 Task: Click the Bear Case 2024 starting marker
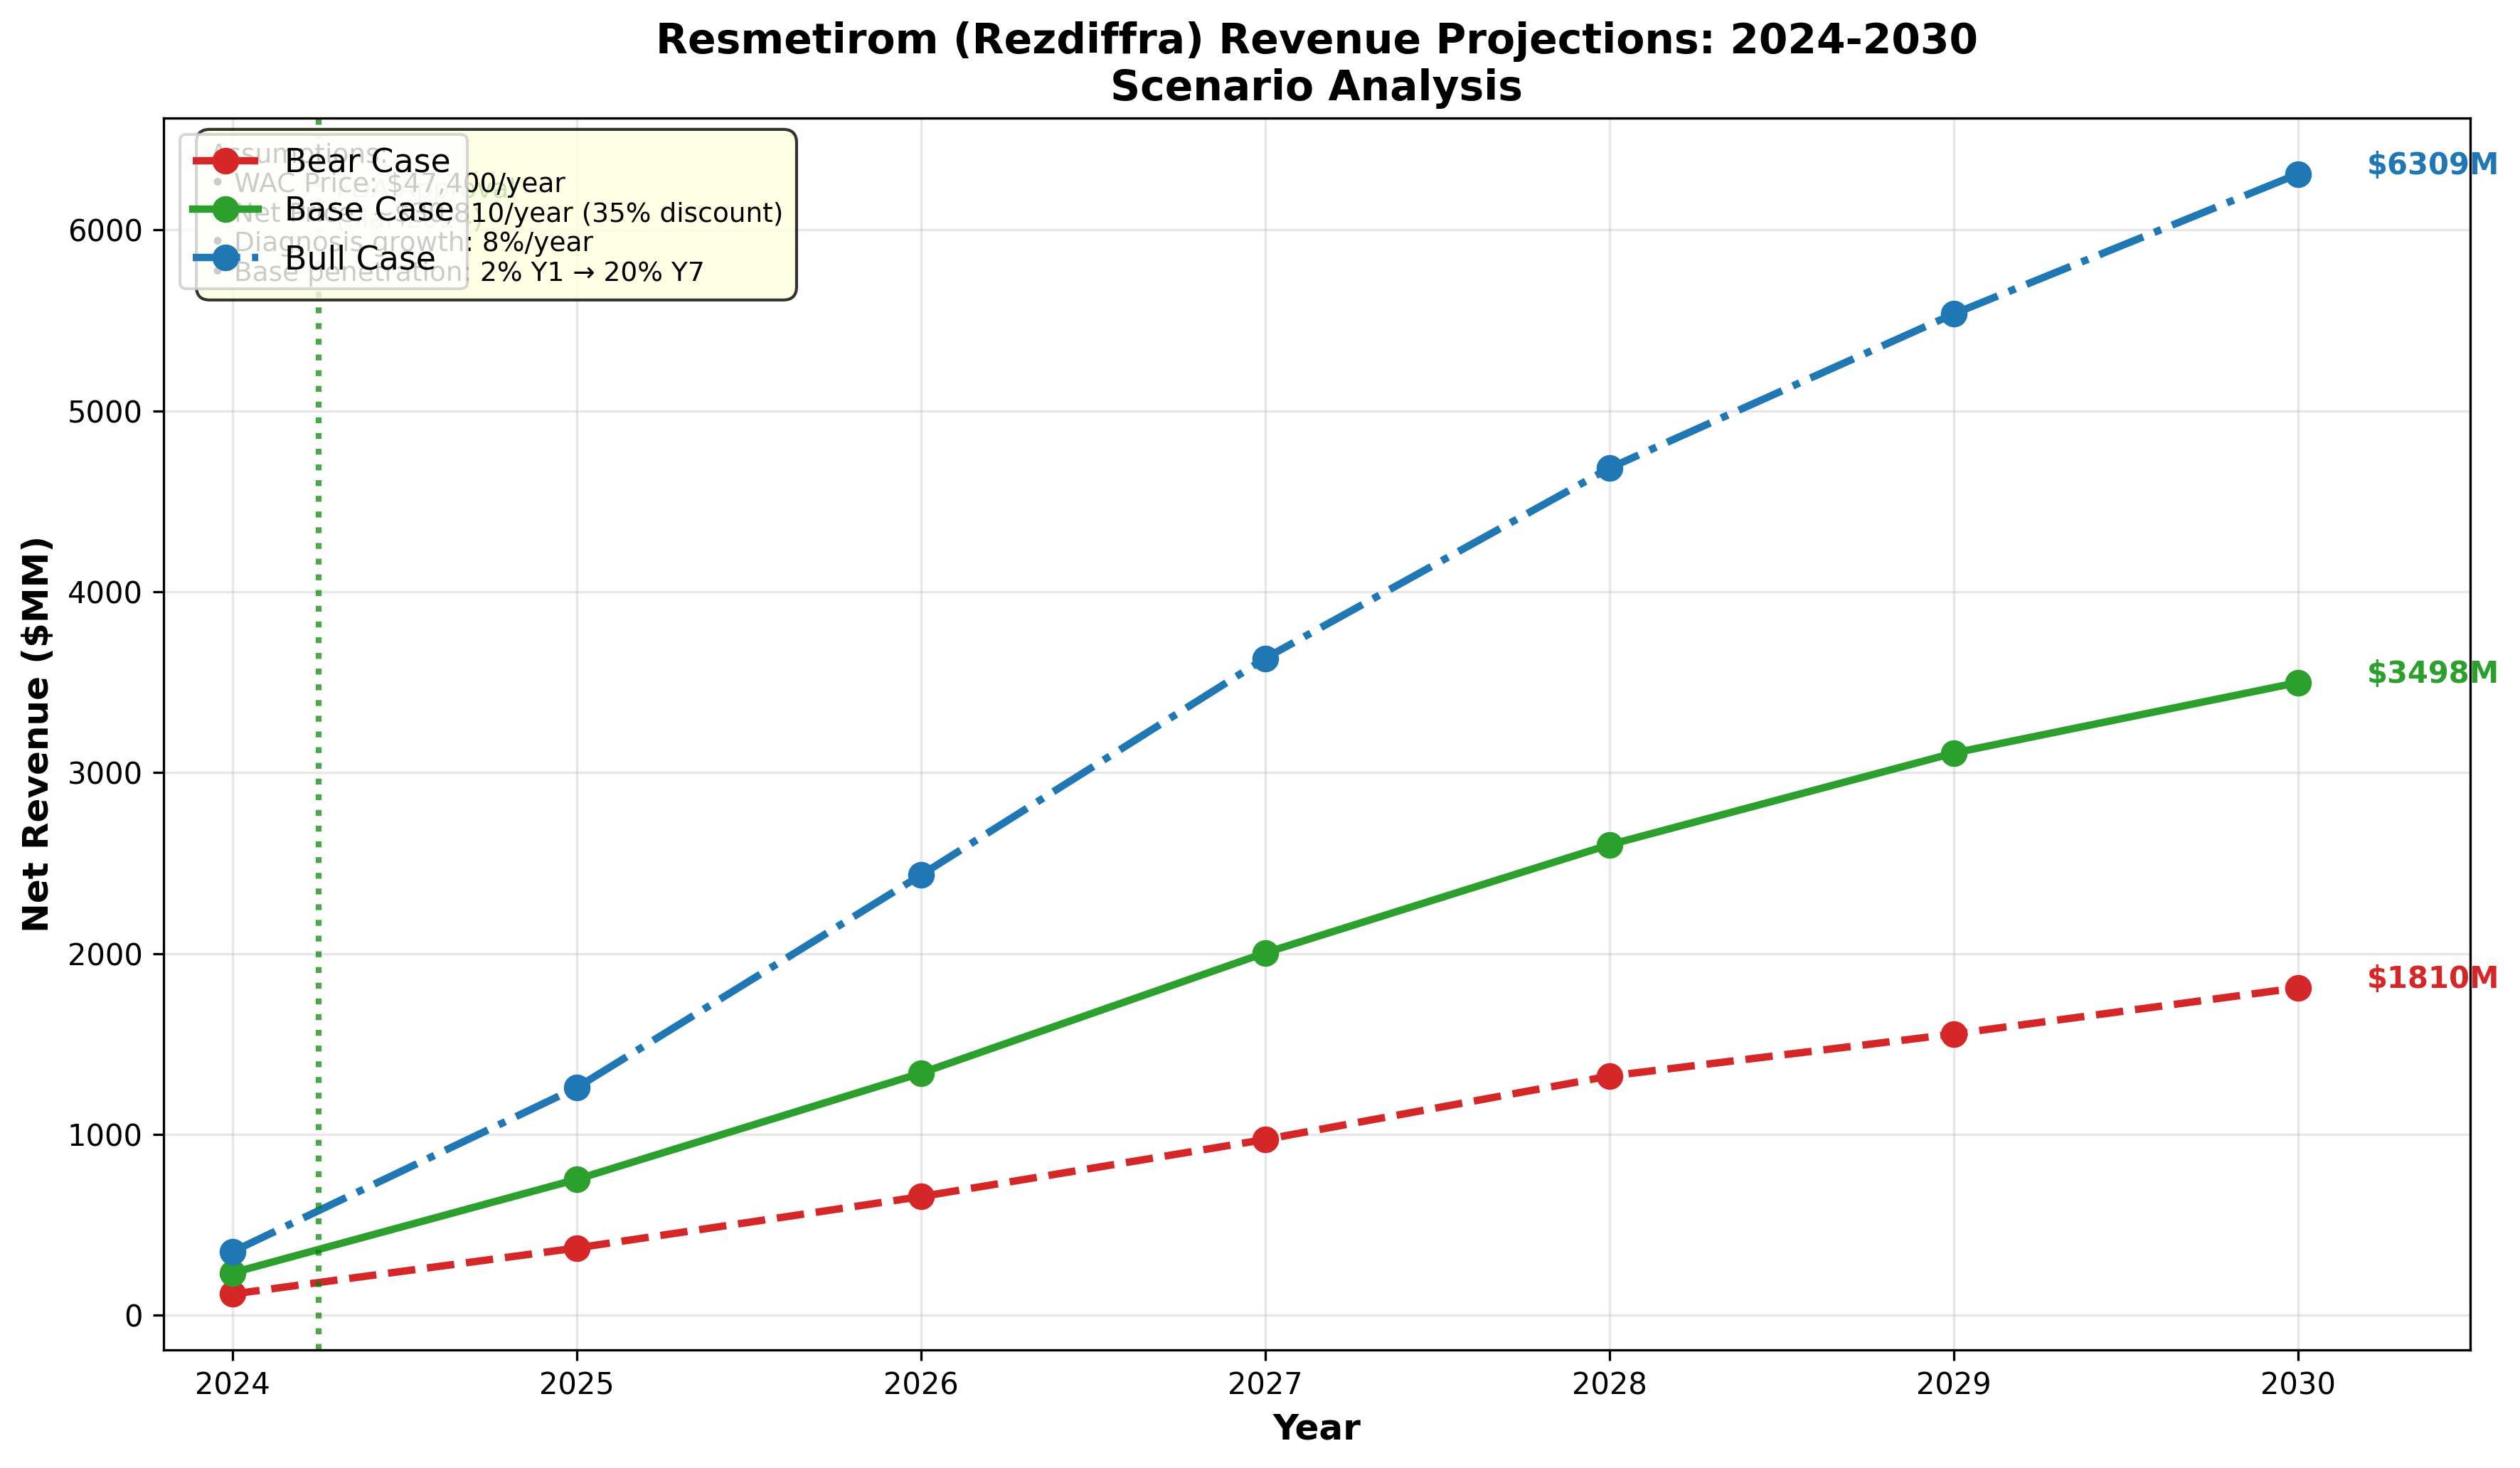click(x=233, y=1294)
